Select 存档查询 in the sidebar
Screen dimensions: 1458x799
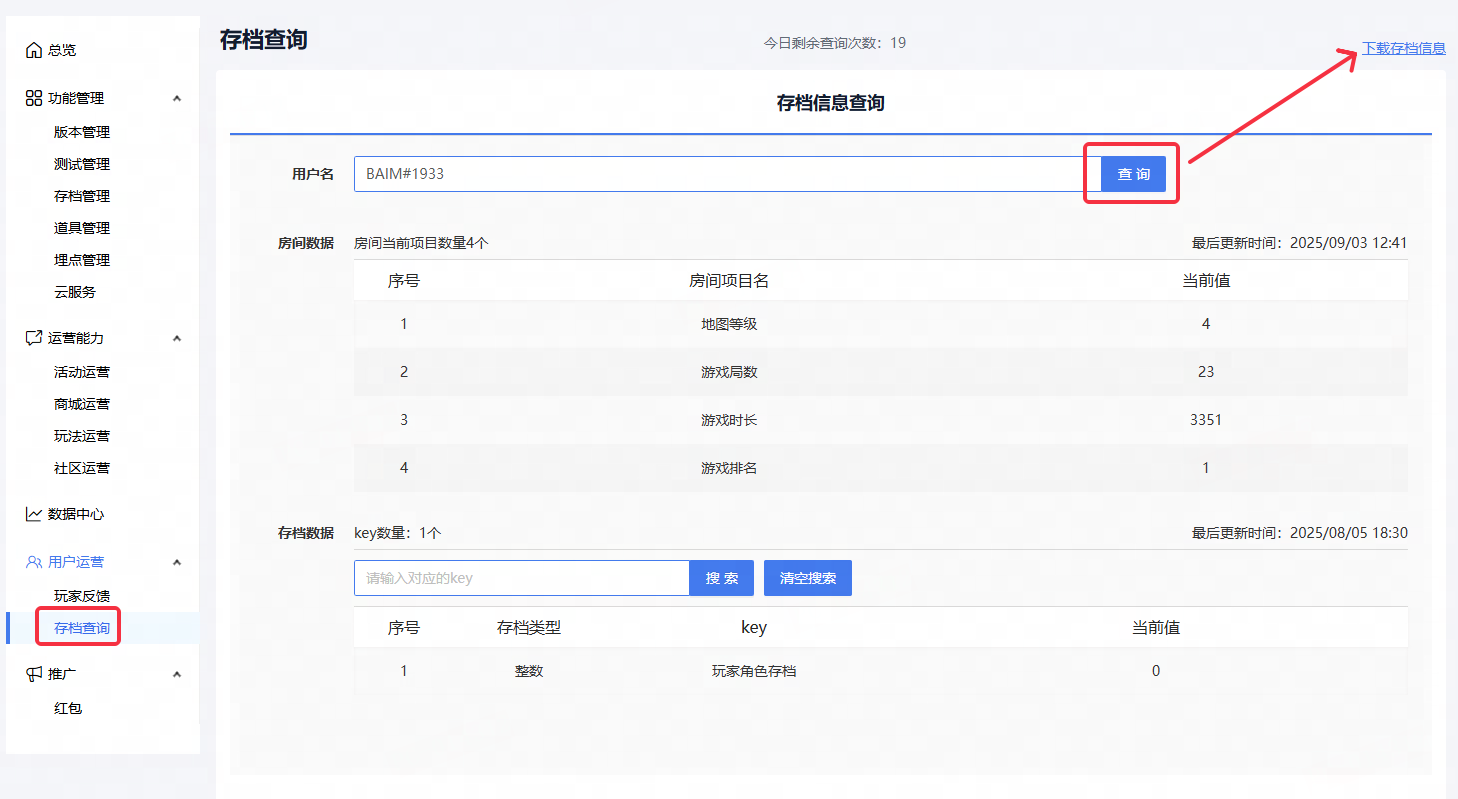[x=82, y=628]
